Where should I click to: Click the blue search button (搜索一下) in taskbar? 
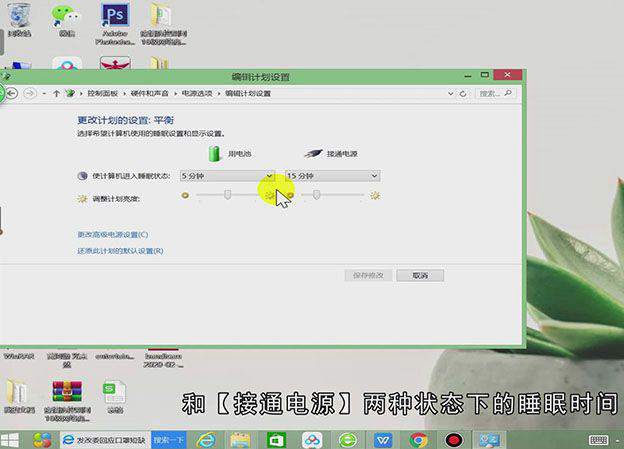[168, 440]
